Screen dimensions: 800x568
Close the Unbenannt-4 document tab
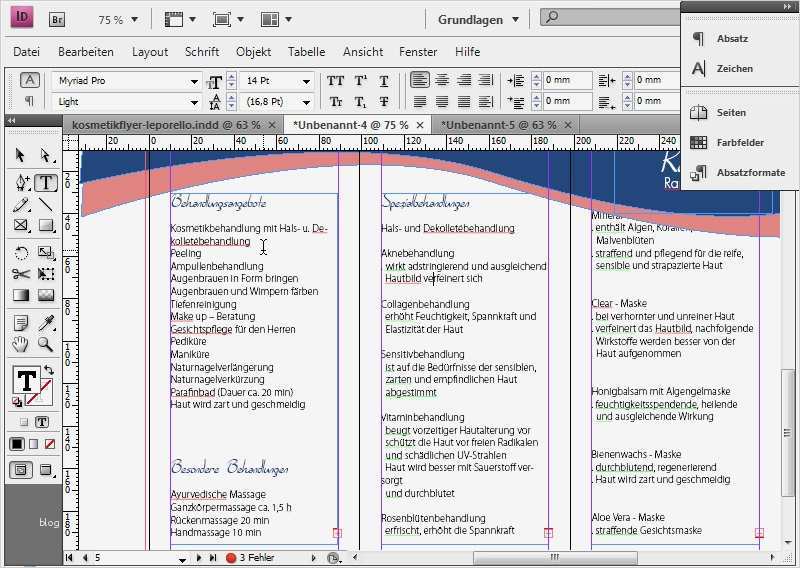click(420, 125)
